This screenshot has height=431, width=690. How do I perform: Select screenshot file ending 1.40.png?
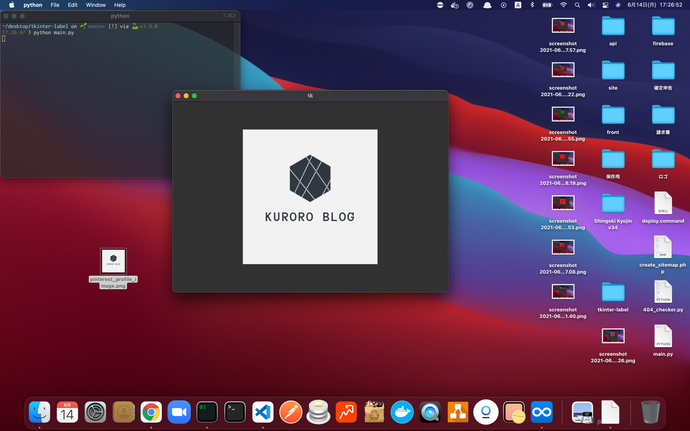coord(563,301)
